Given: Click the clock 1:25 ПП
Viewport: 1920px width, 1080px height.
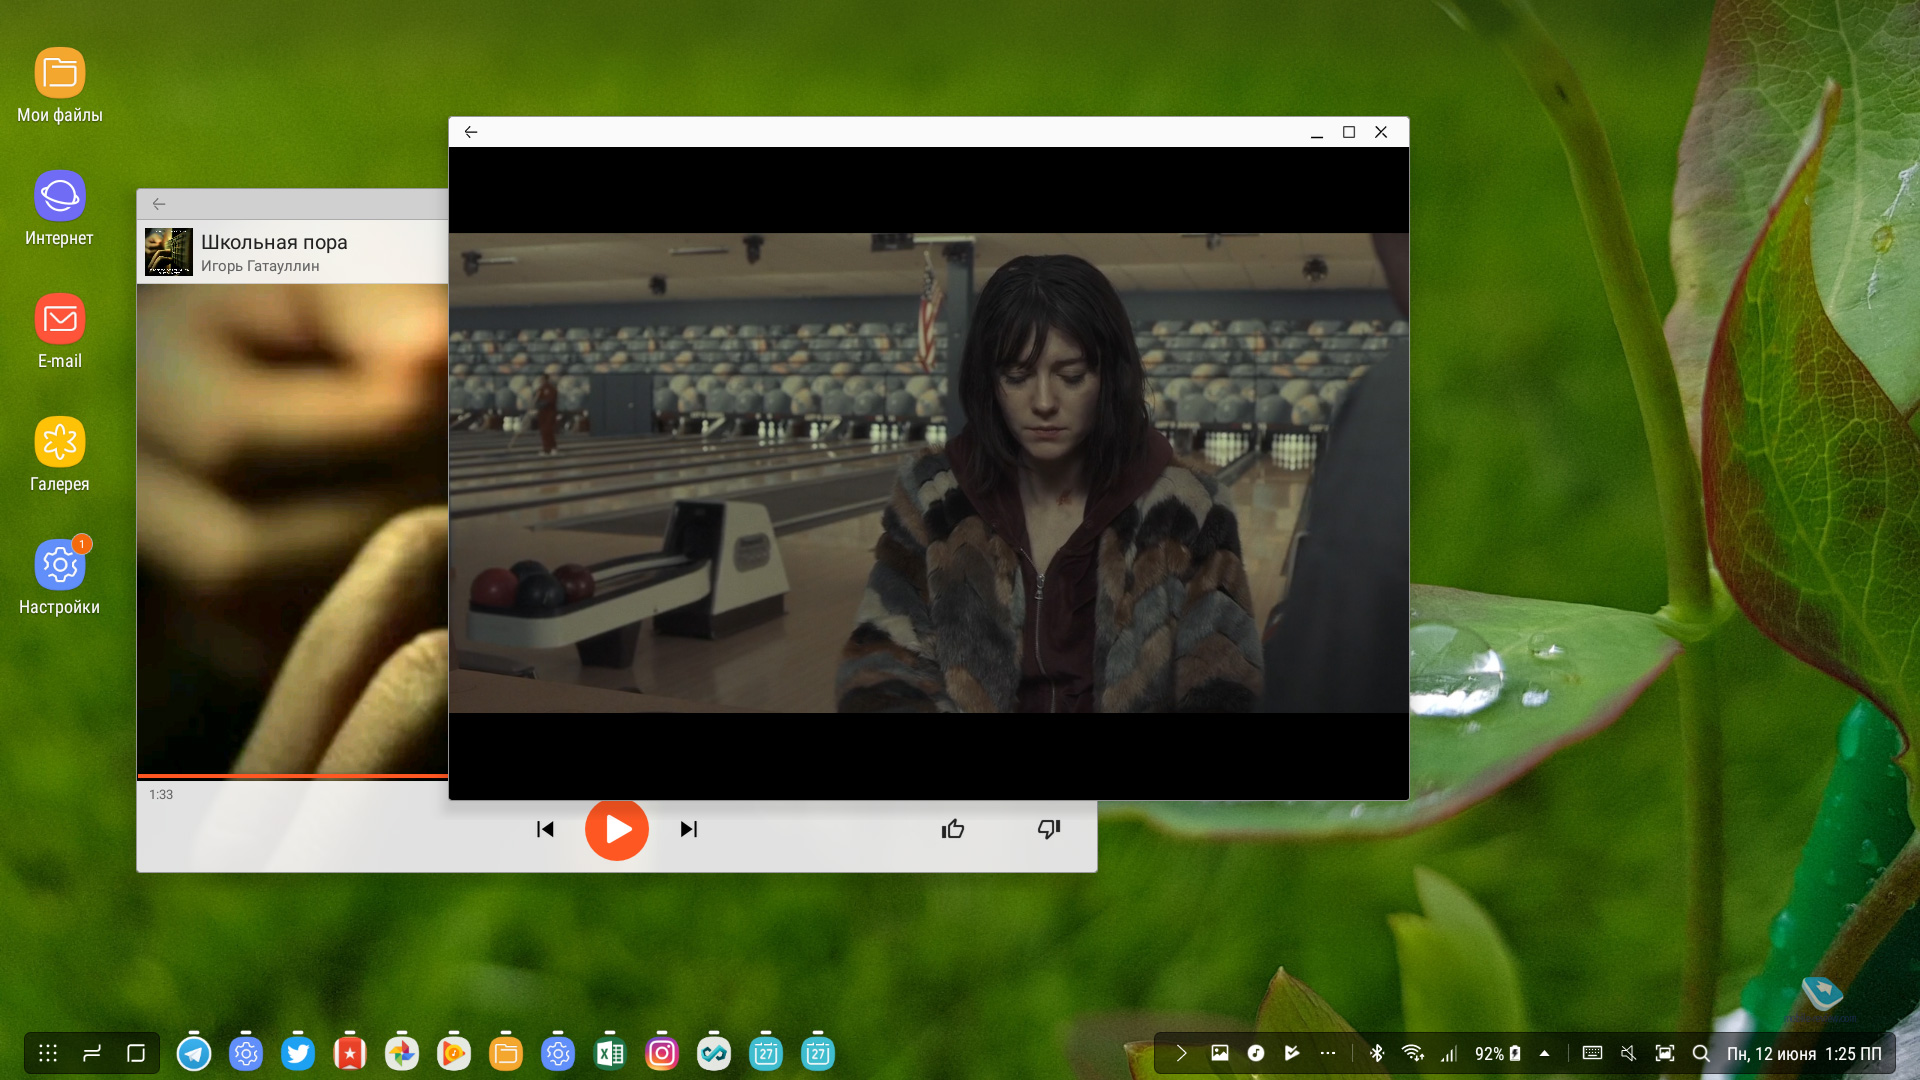Looking at the screenshot, I should [1853, 1054].
